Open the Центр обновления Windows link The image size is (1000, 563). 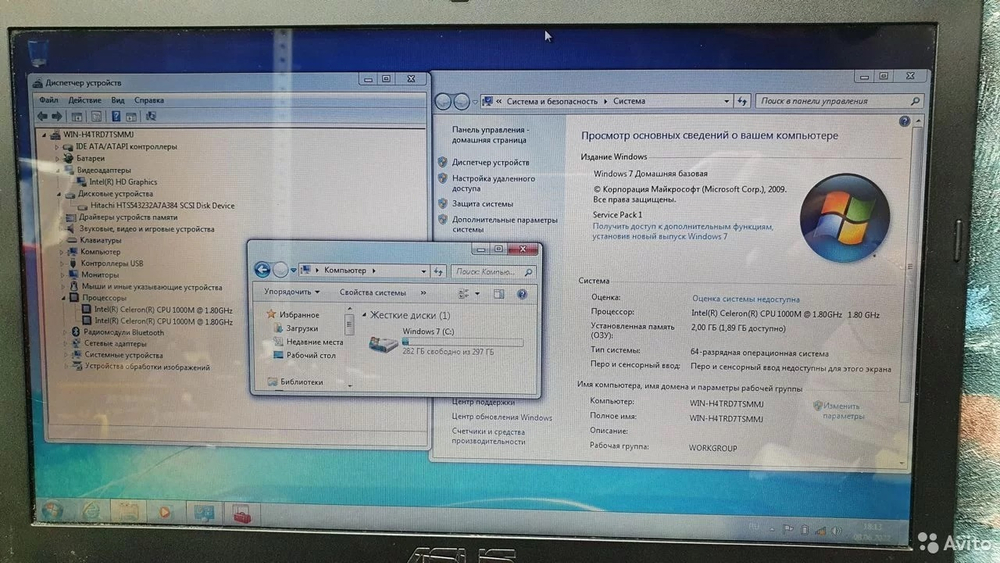[502, 418]
